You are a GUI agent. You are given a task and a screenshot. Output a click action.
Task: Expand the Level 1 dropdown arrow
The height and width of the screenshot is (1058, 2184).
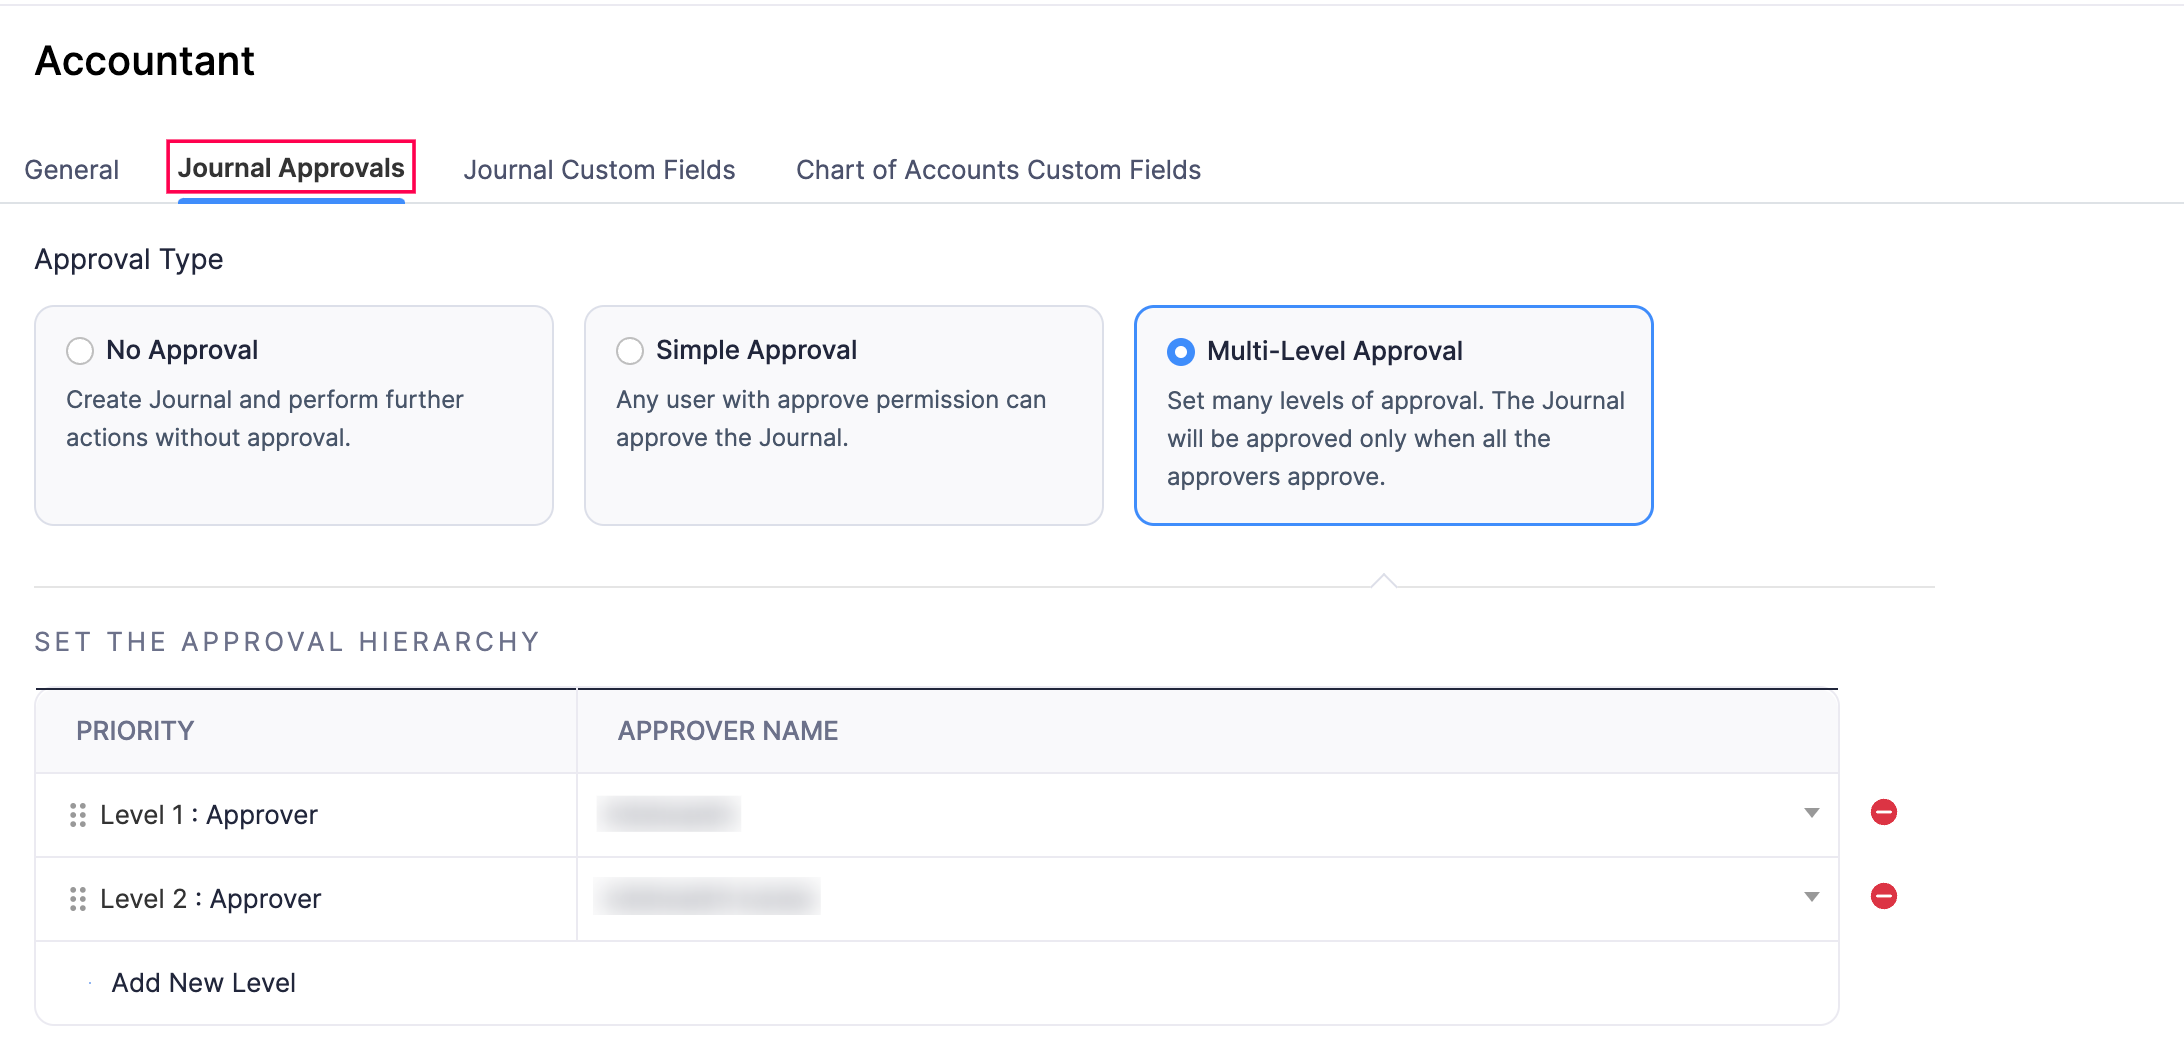[1810, 814]
